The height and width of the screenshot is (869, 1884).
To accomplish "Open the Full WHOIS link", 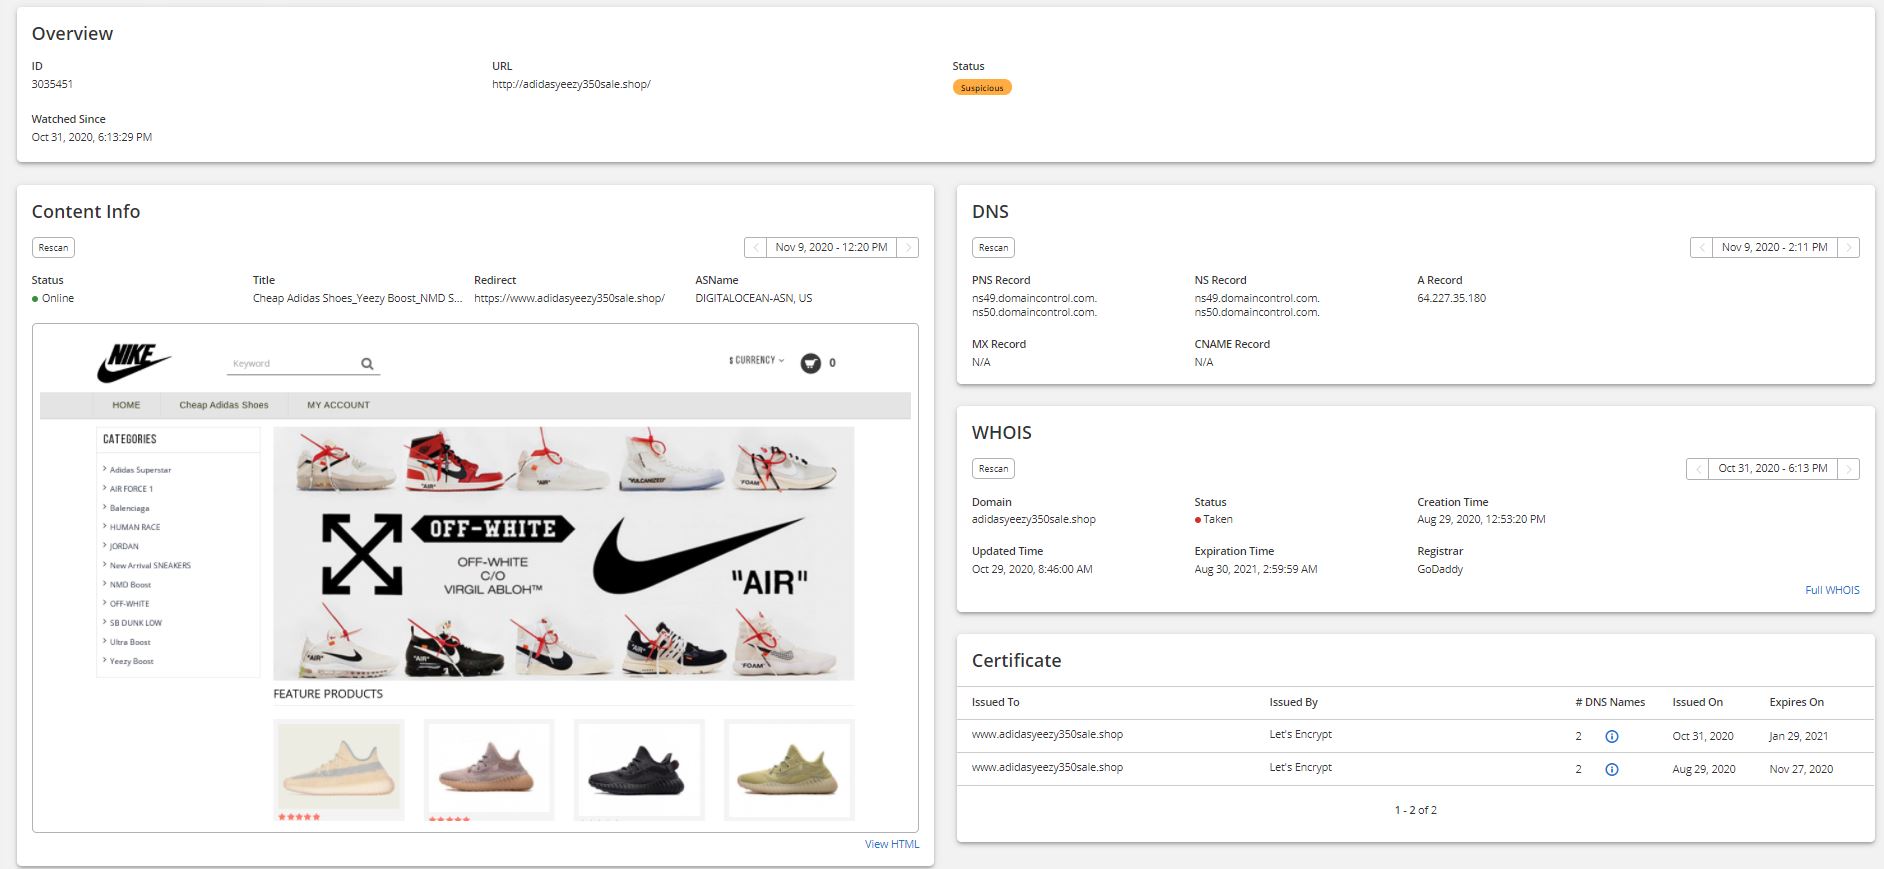I will click(1831, 590).
